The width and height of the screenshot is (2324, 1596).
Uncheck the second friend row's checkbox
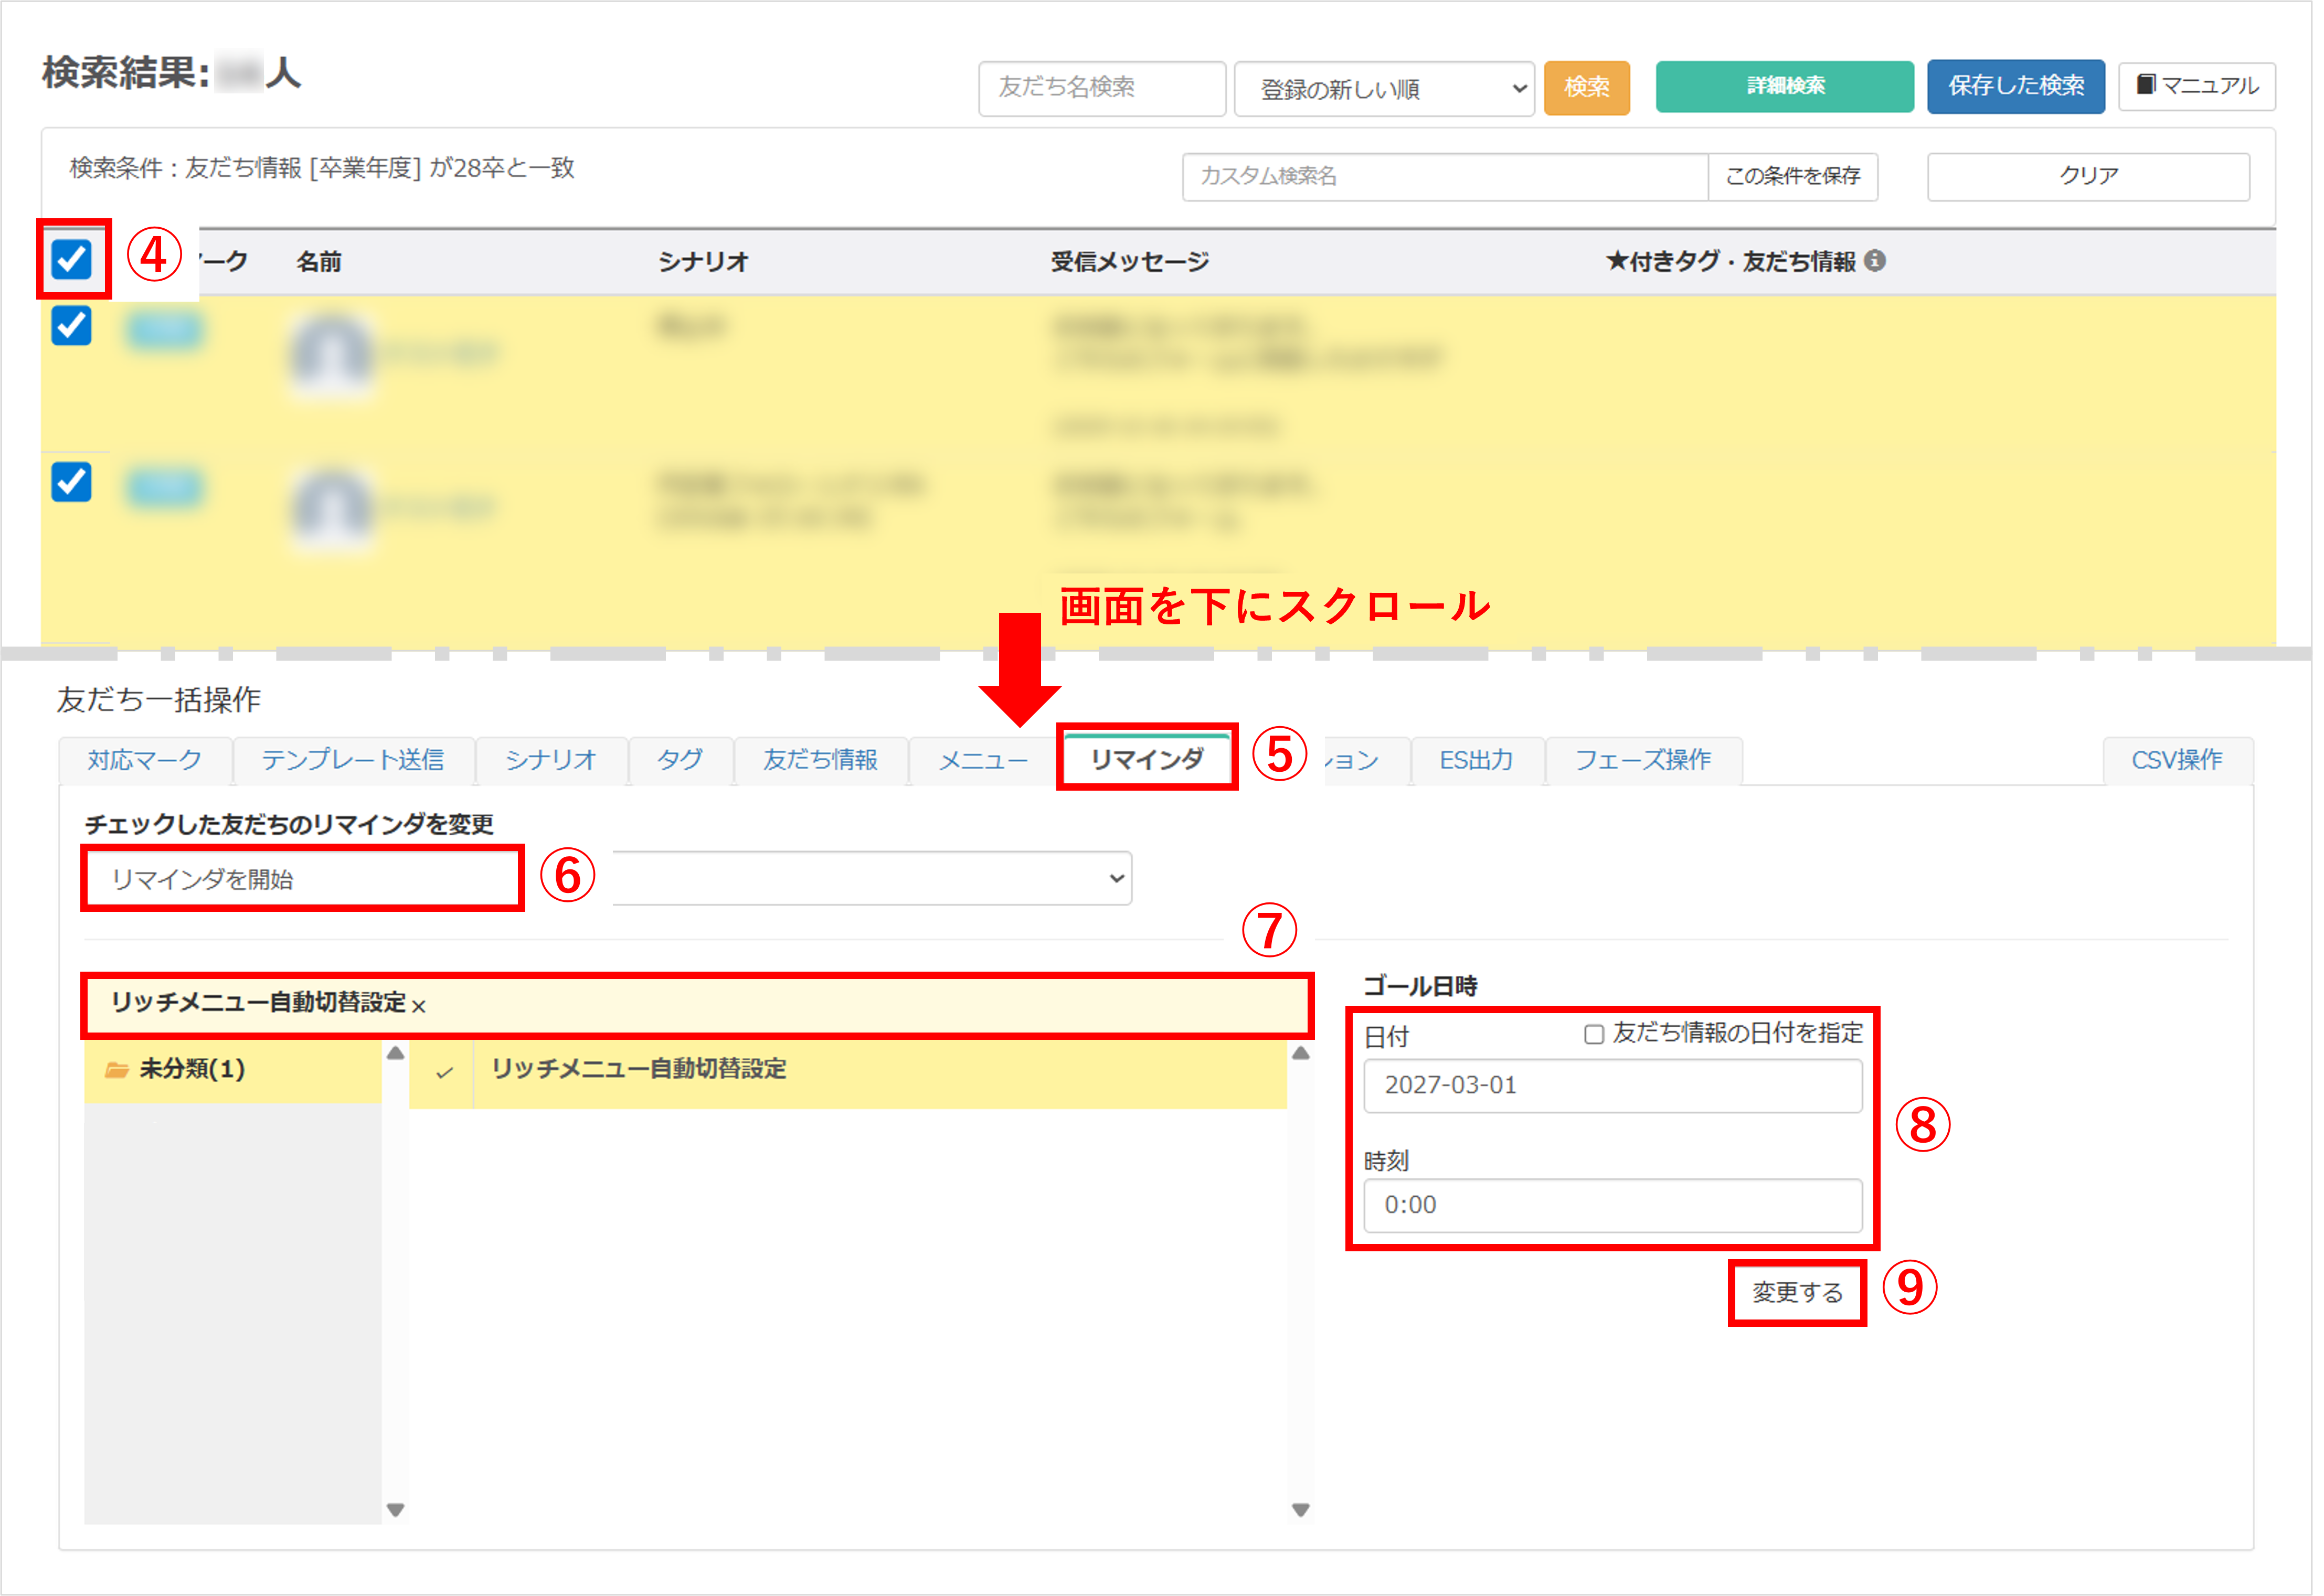(70, 484)
